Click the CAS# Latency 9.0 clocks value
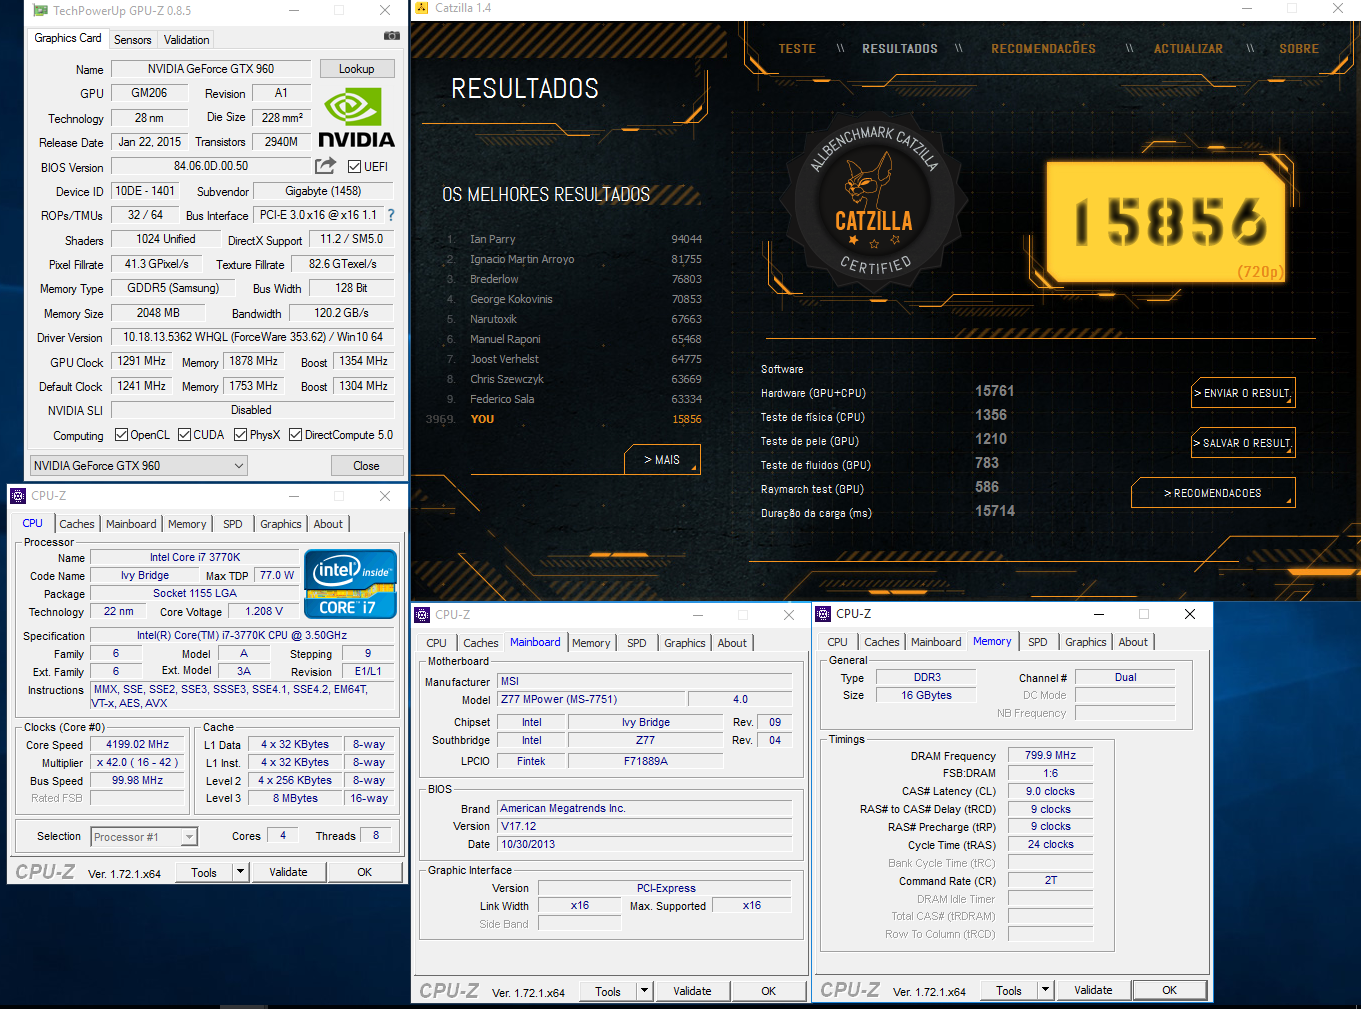Image resolution: width=1361 pixels, height=1009 pixels. [x=1050, y=792]
